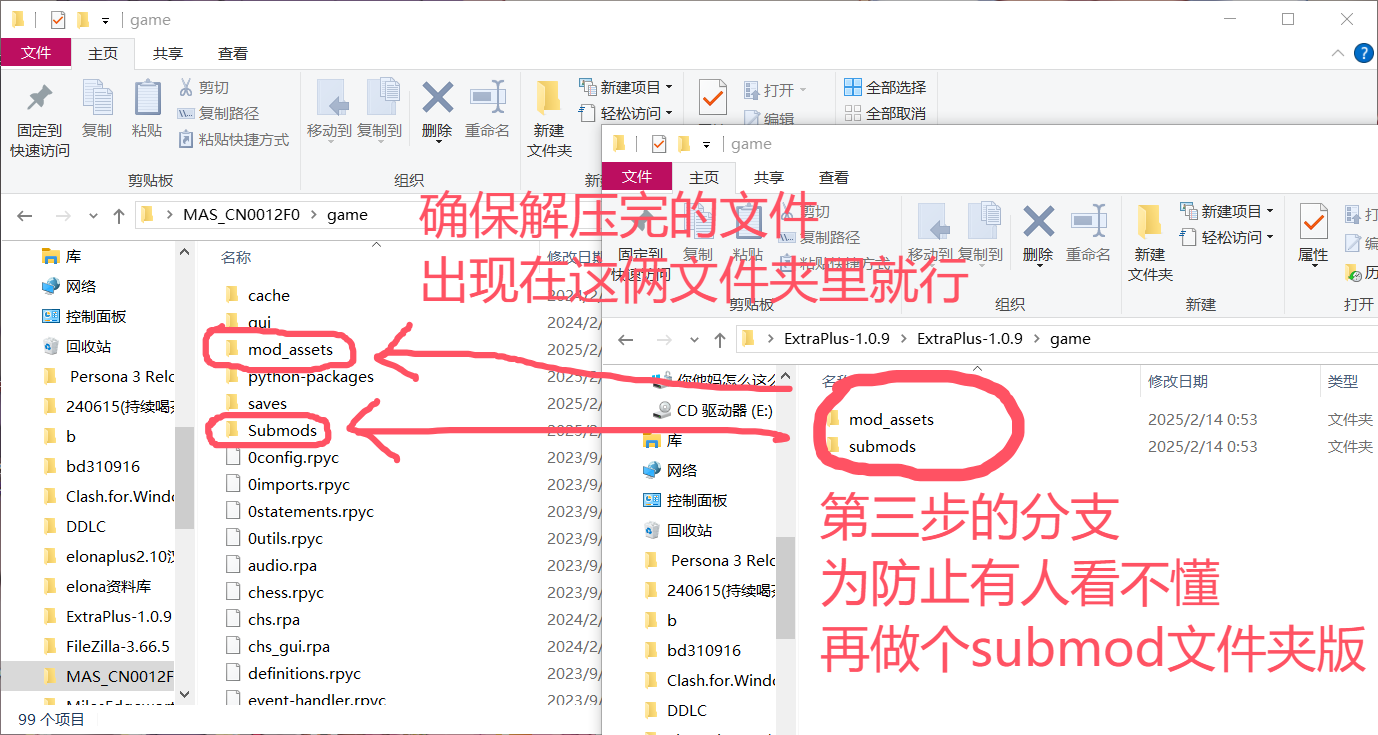Collapse the ribbon with the chevron near help
The image size is (1378, 735).
click(x=1339, y=53)
